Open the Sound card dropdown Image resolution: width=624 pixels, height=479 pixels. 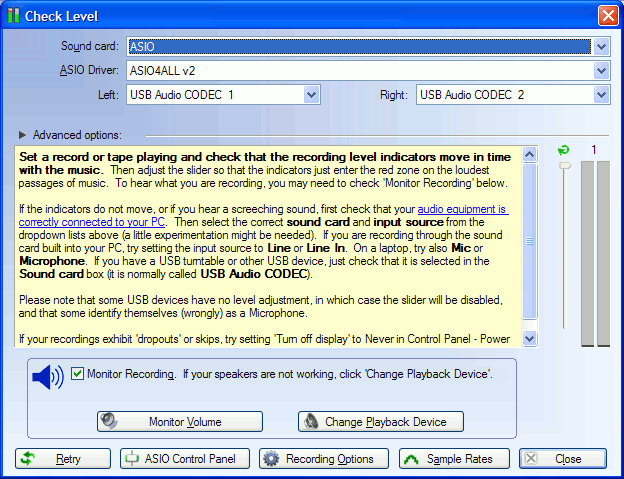[601, 47]
